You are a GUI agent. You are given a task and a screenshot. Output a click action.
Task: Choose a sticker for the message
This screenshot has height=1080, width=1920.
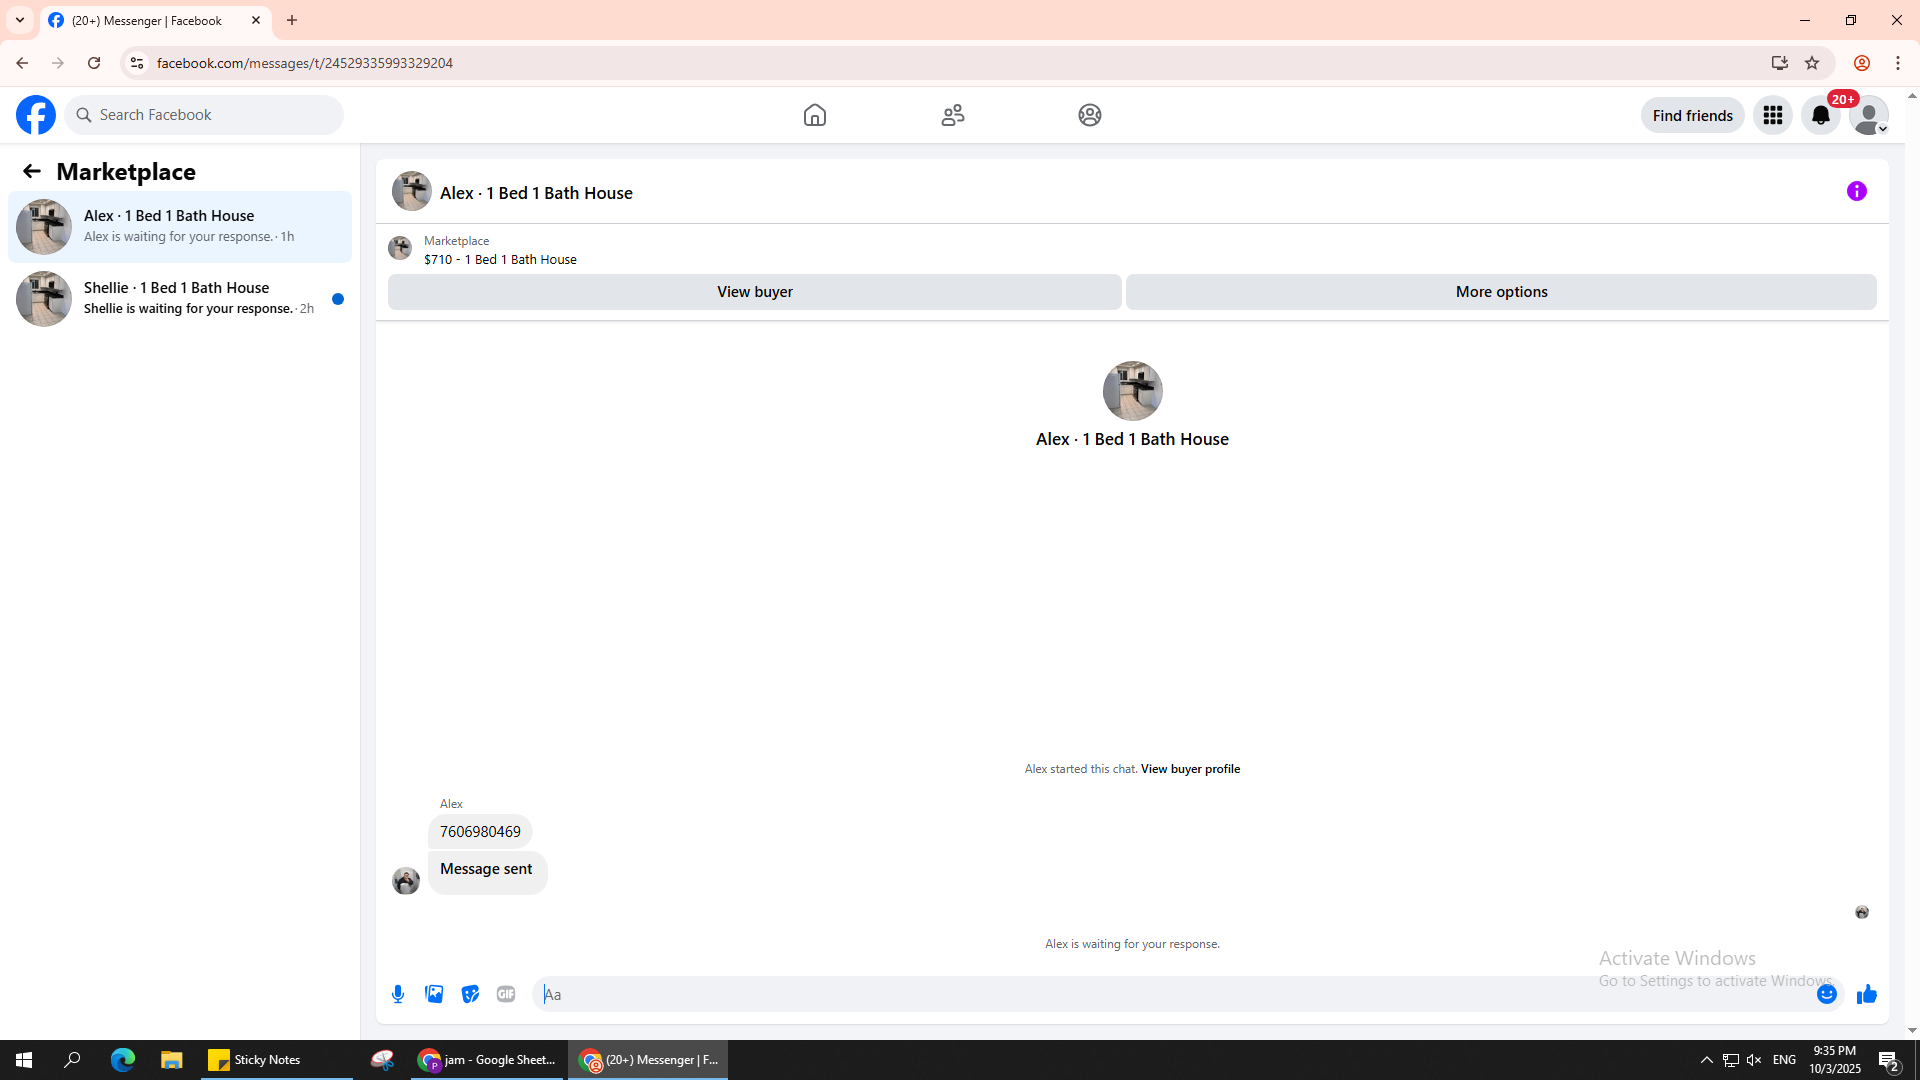click(470, 994)
